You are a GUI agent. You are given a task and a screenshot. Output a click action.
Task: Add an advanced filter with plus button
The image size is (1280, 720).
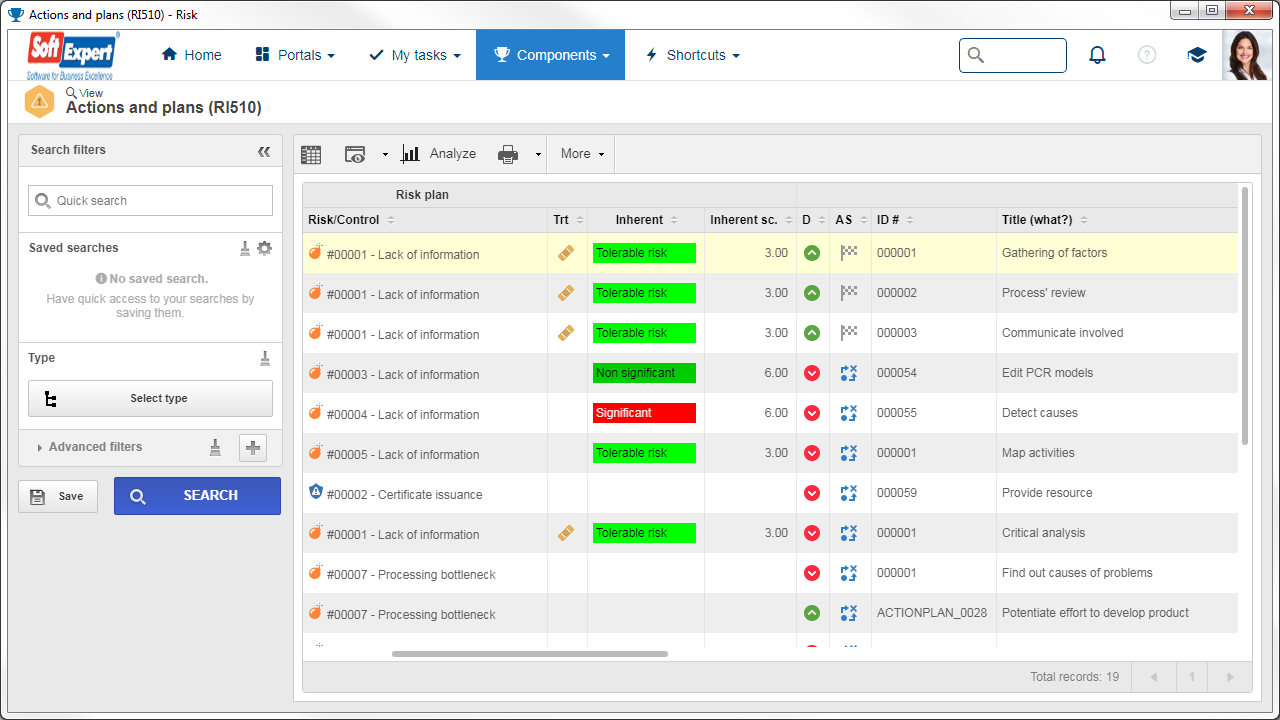tap(253, 448)
